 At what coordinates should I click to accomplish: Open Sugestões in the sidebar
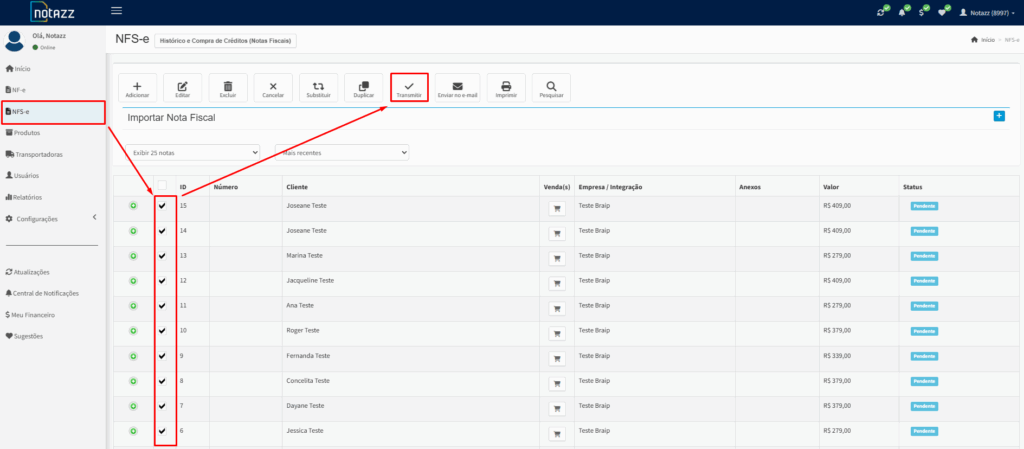(24, 336)
